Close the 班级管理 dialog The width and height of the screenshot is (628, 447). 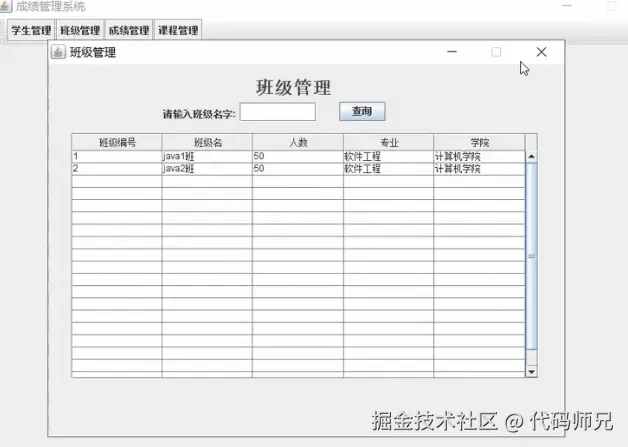(x=541, y=52)
